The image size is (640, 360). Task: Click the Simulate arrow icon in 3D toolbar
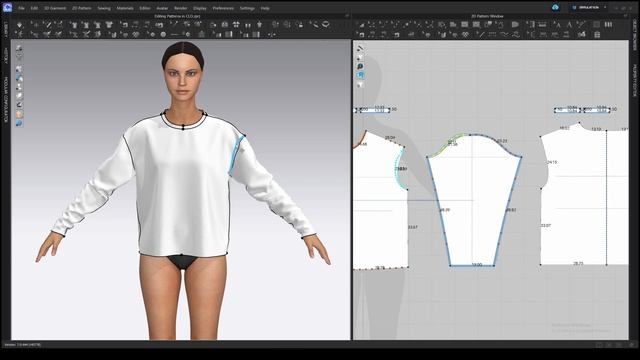coord(19,25)
